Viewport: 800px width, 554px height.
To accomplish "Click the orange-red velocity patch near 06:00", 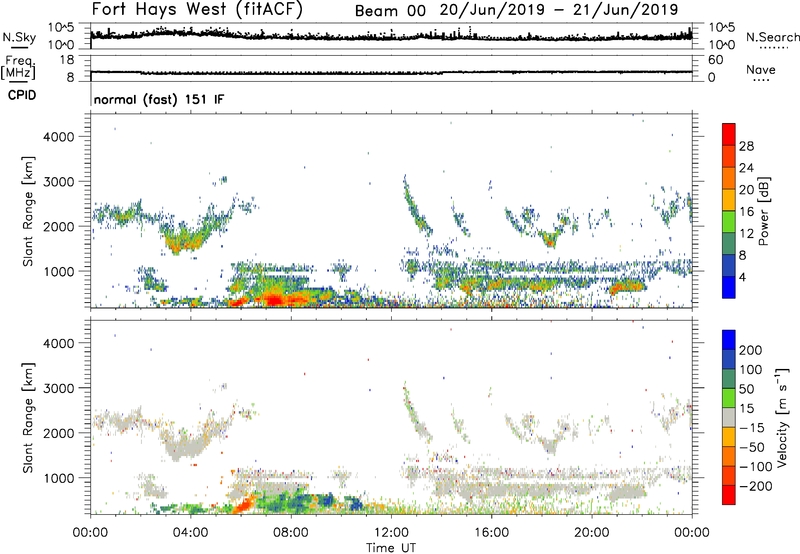I will coord(246,503).
